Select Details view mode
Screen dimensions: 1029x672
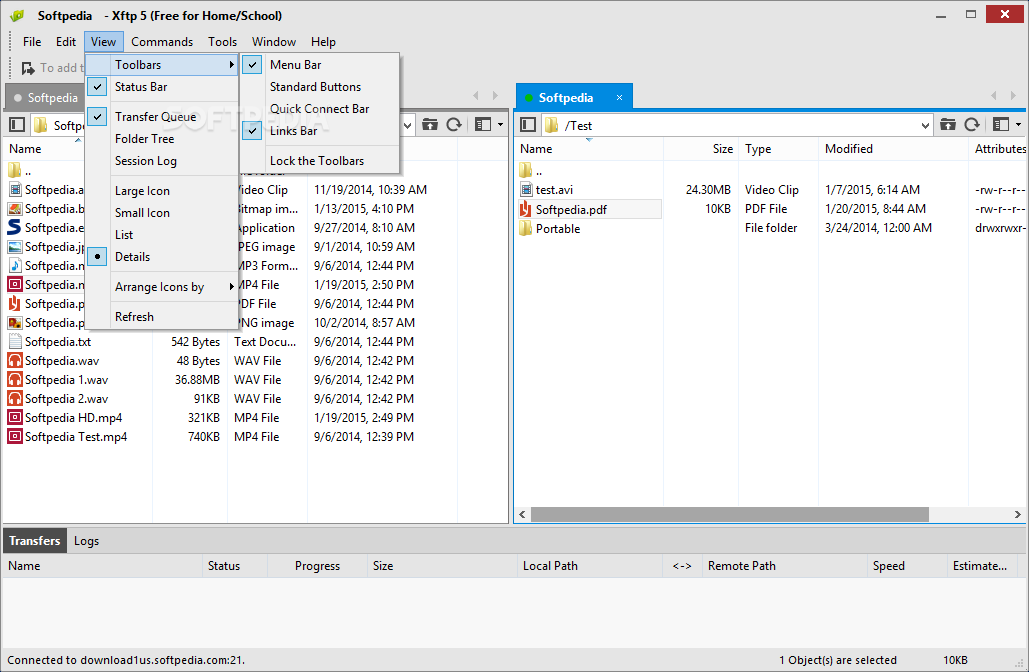coord(161,257)
